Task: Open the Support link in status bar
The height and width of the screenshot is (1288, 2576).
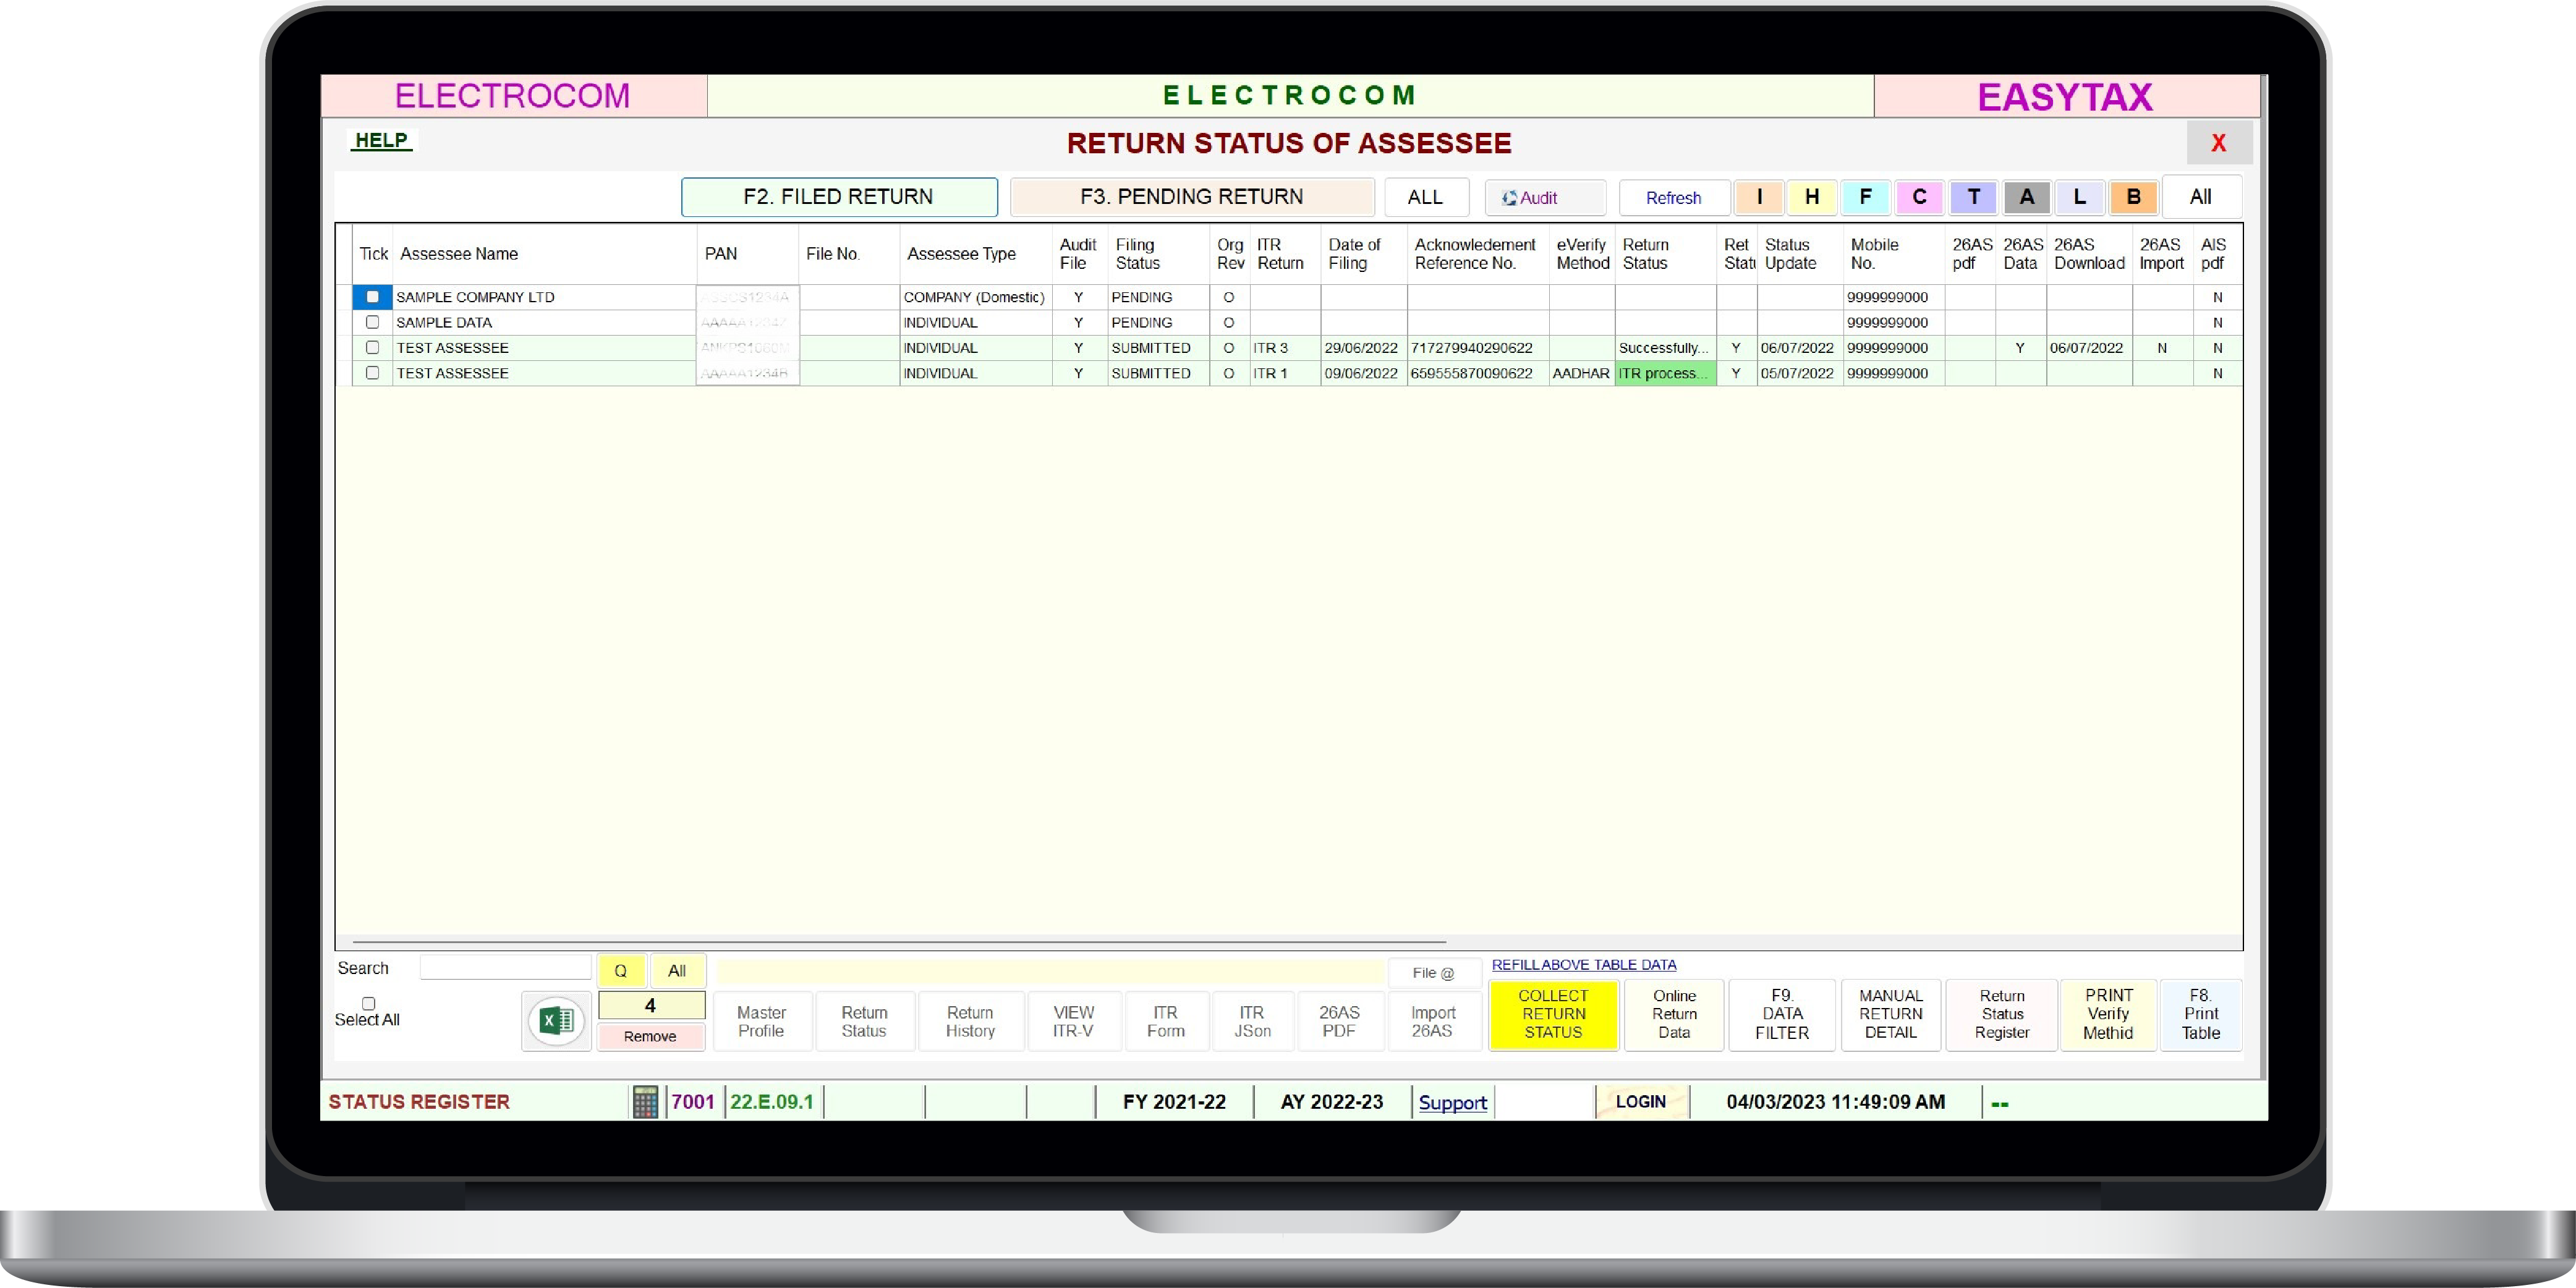Action: click(1453, 1102)
